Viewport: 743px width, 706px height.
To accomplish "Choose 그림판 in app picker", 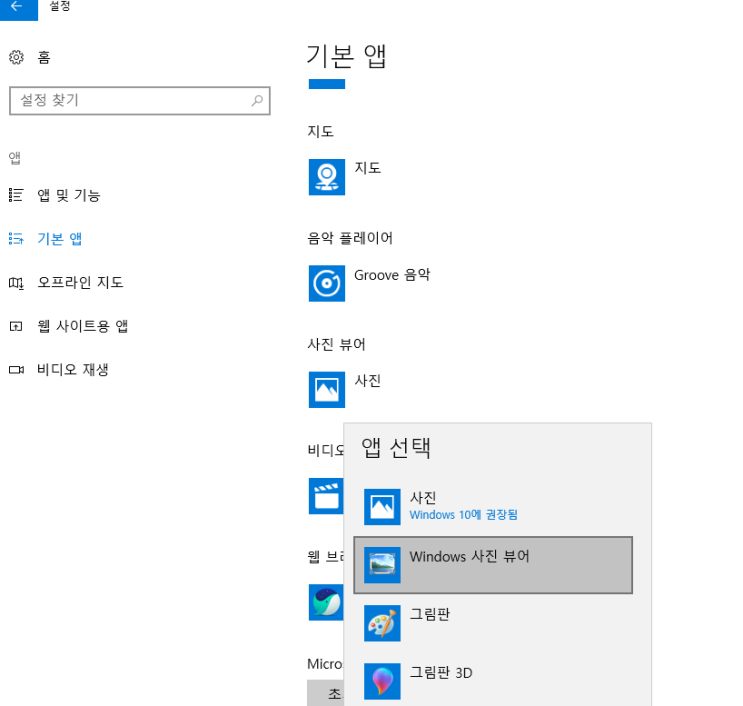I will pyautogui.click(x=493, y=623).
